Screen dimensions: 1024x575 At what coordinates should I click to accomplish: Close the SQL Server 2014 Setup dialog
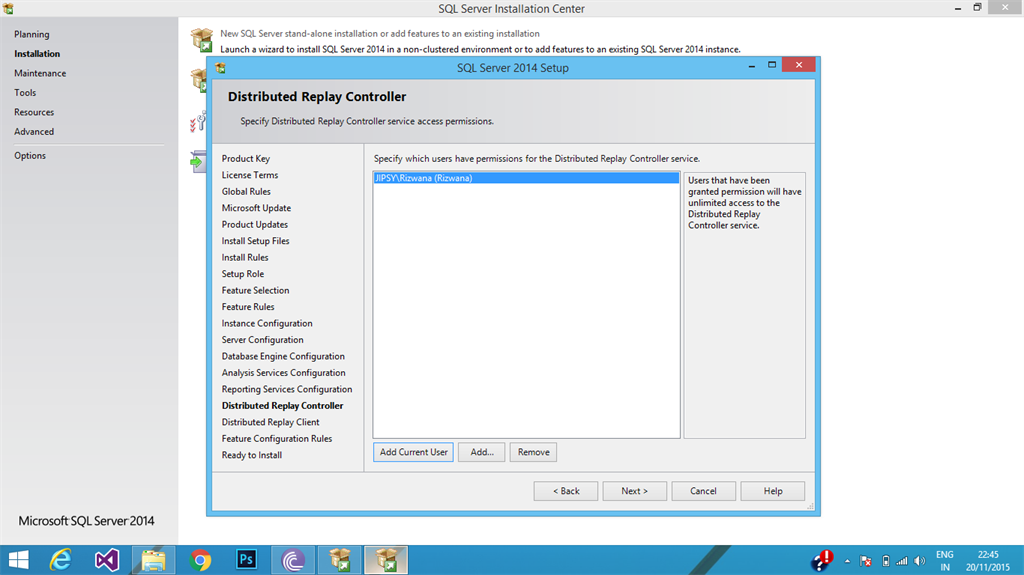799,65
